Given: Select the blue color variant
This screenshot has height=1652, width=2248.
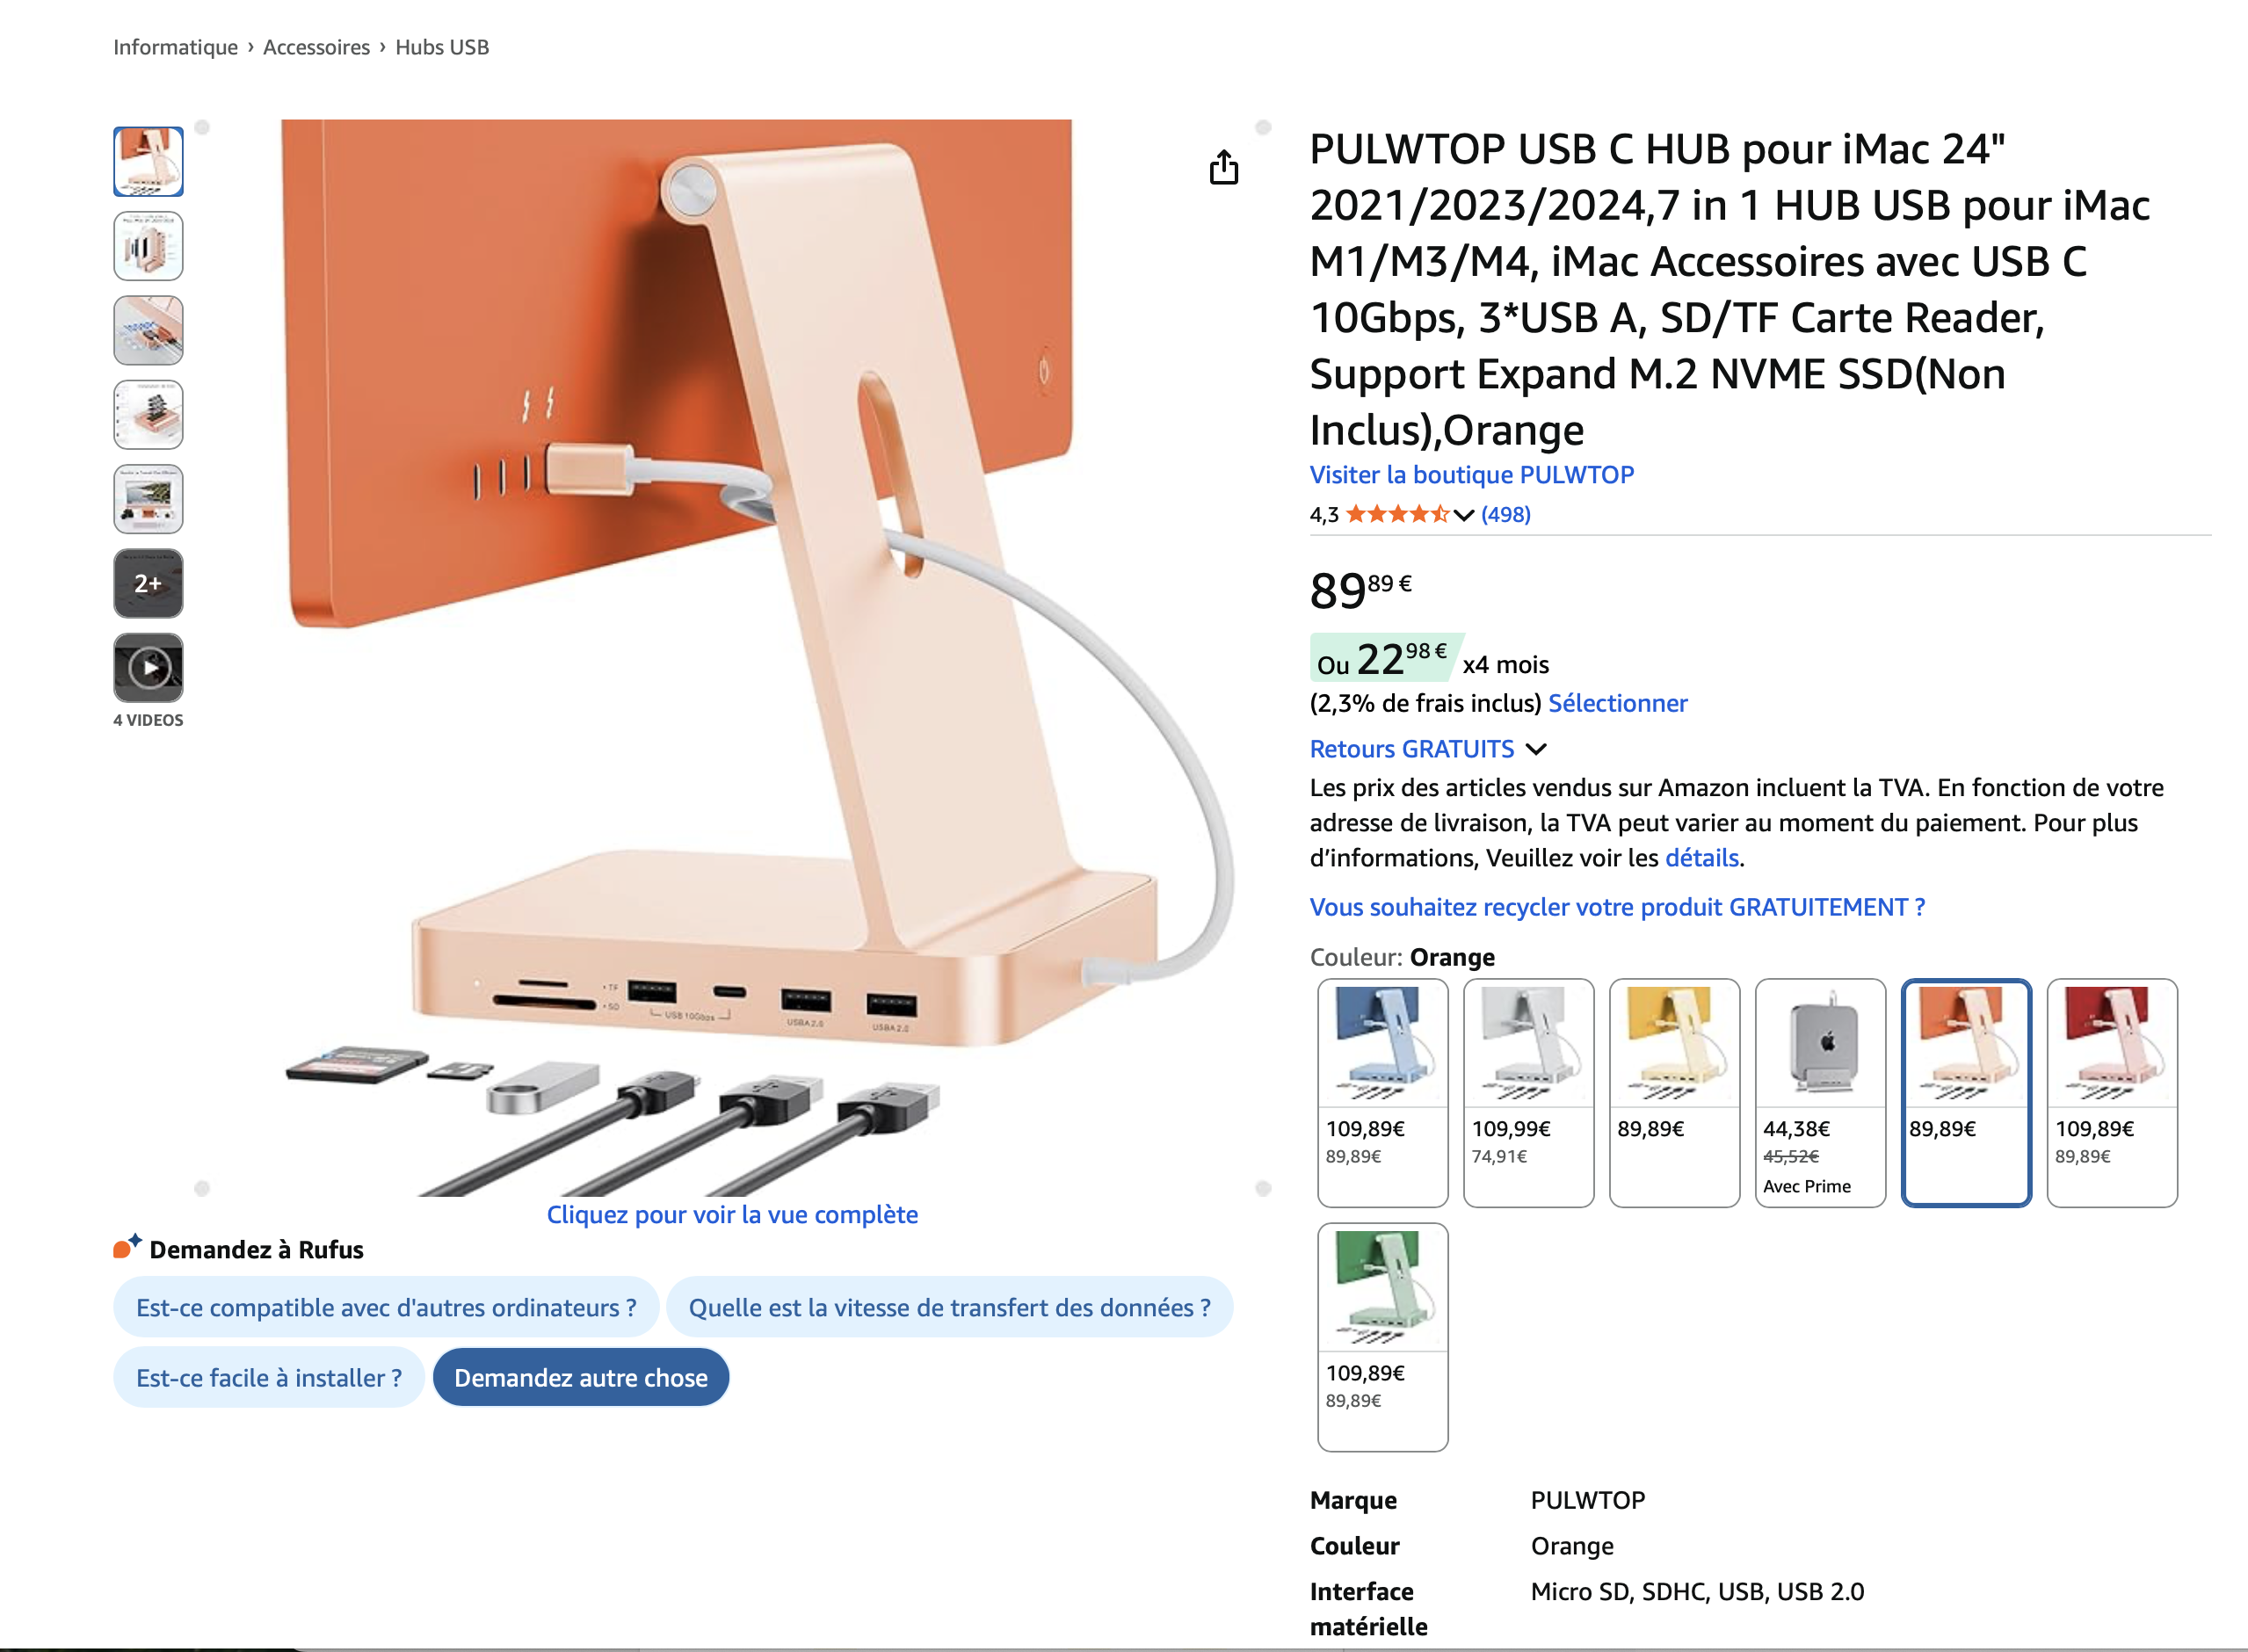Looking at the screenshot, I should point(1382,1092).
